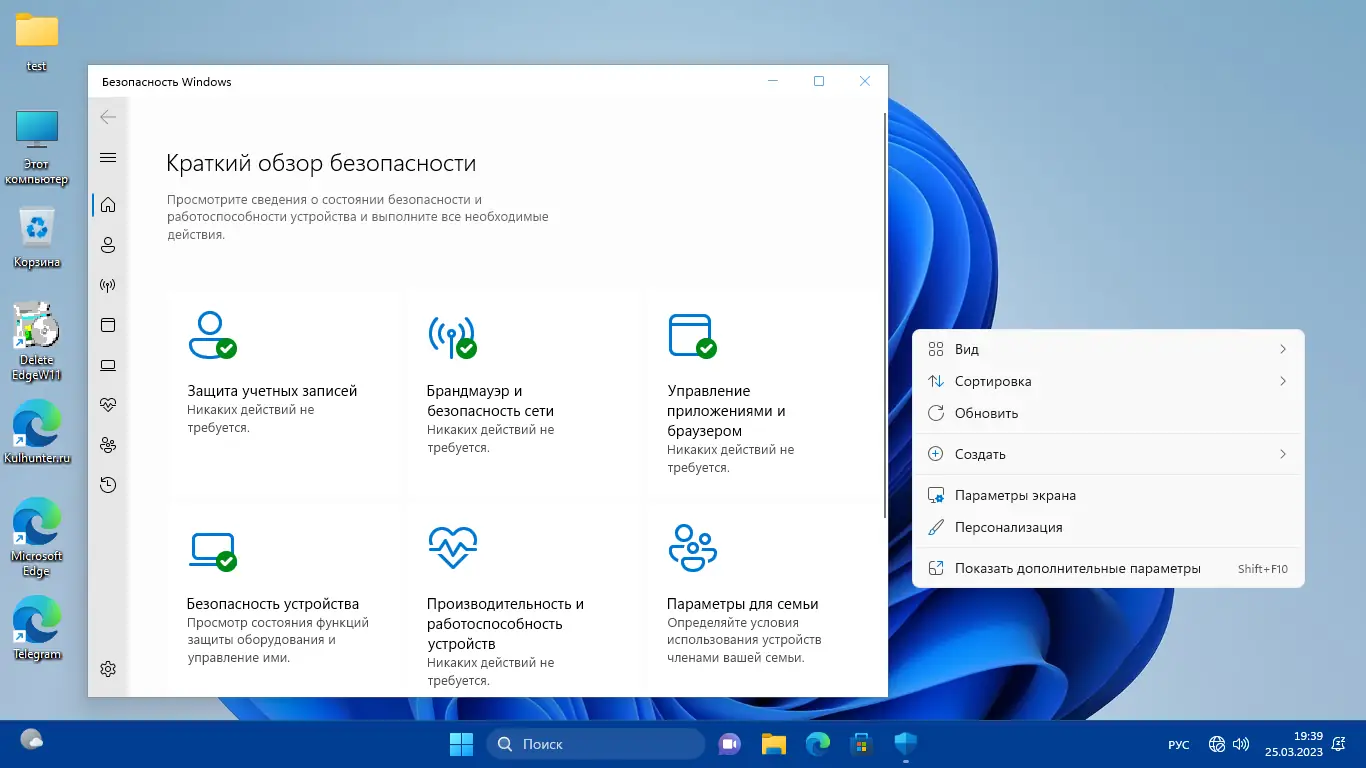The image size is (1366, 768).
Task: Open Microsoft Edge from the taskbar
Action: (818, 744)
